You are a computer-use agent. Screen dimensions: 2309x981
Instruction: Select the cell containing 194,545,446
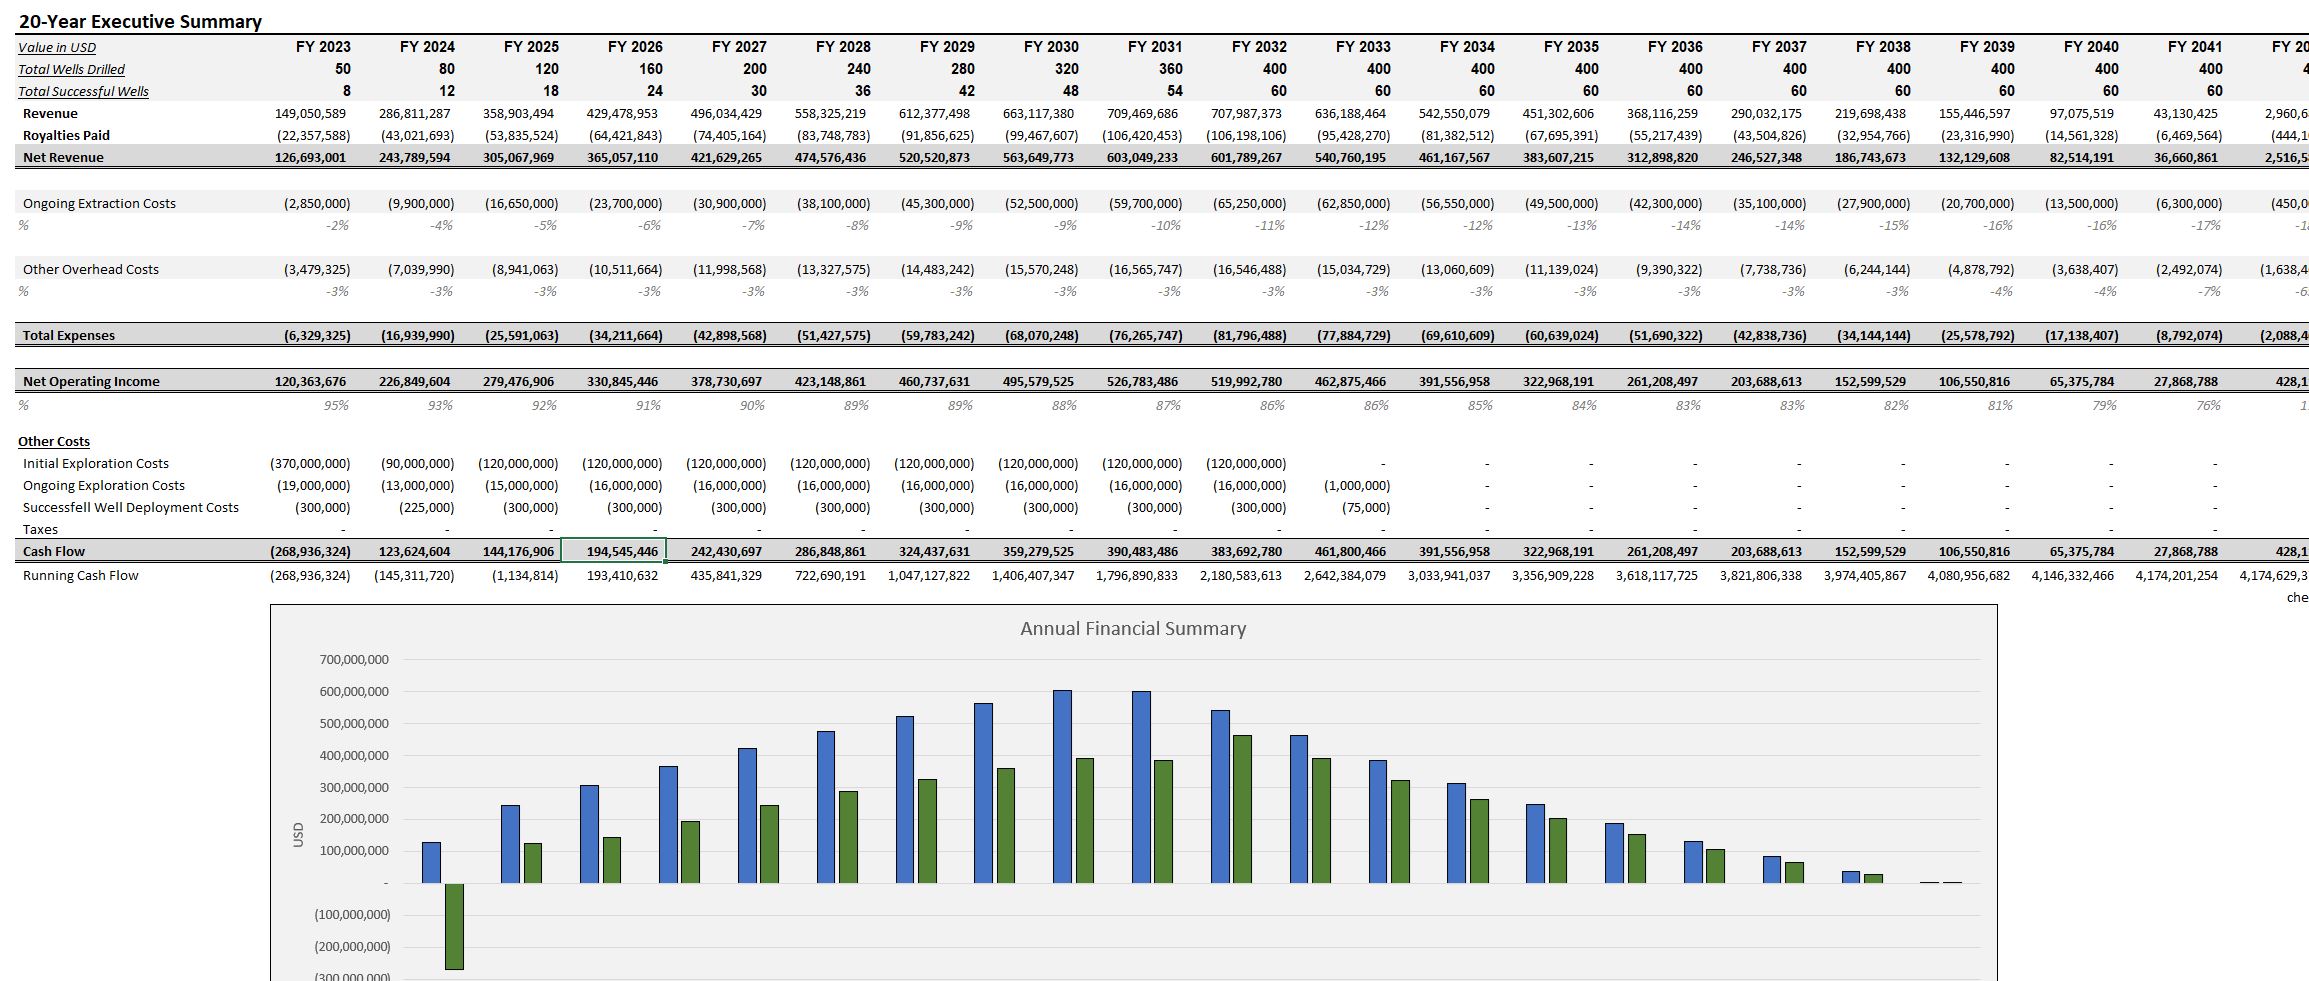tap(616, 551)
